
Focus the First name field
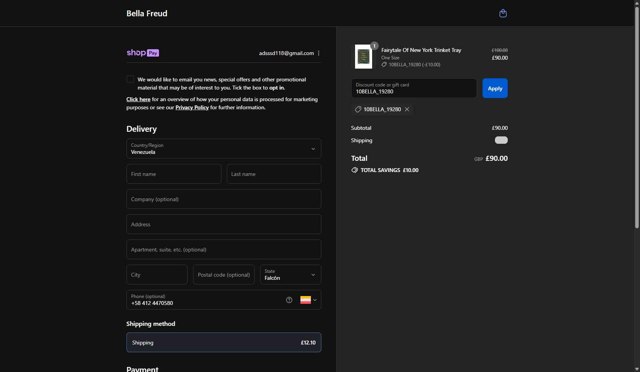click(x=174, y=174)
